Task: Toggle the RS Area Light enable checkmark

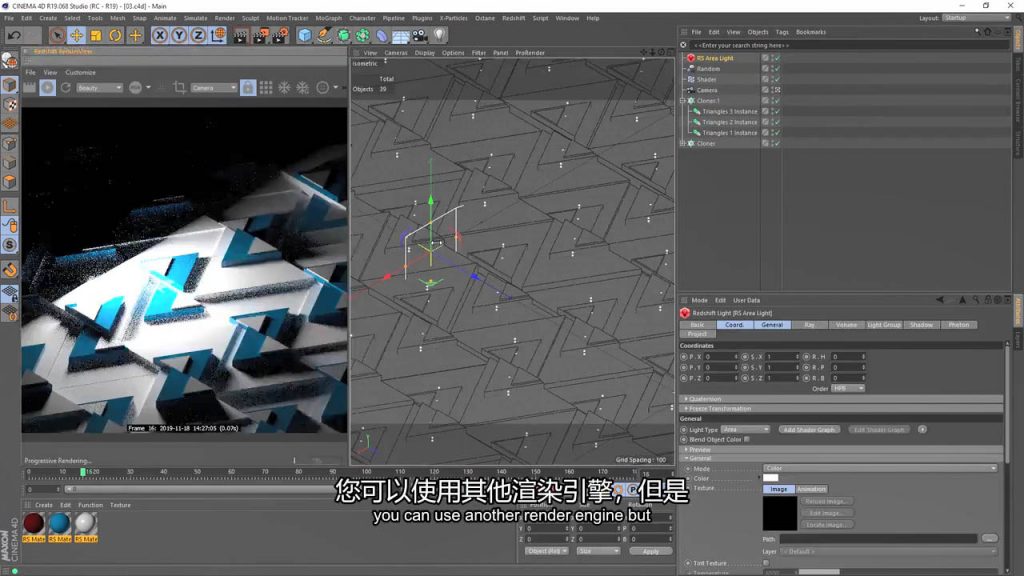Action: pyautogui.click(x=777, y=58)
